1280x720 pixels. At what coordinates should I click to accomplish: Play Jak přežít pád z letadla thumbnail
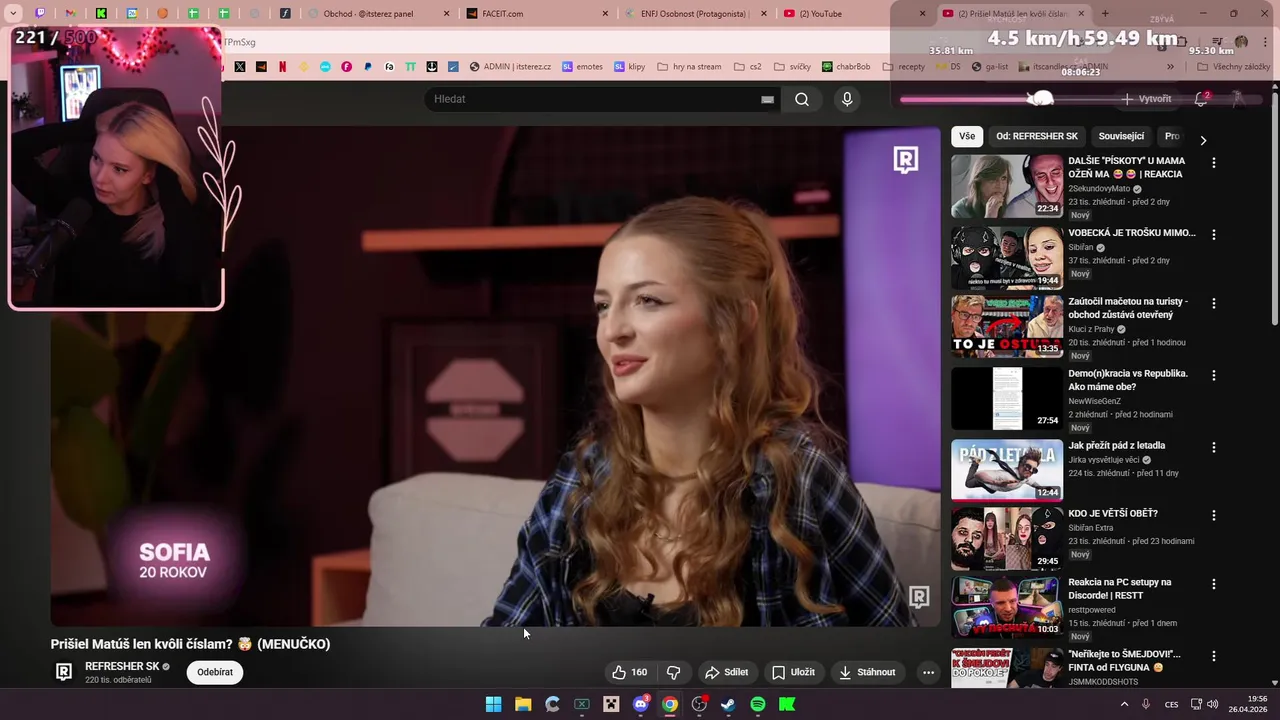point(1007,470)
